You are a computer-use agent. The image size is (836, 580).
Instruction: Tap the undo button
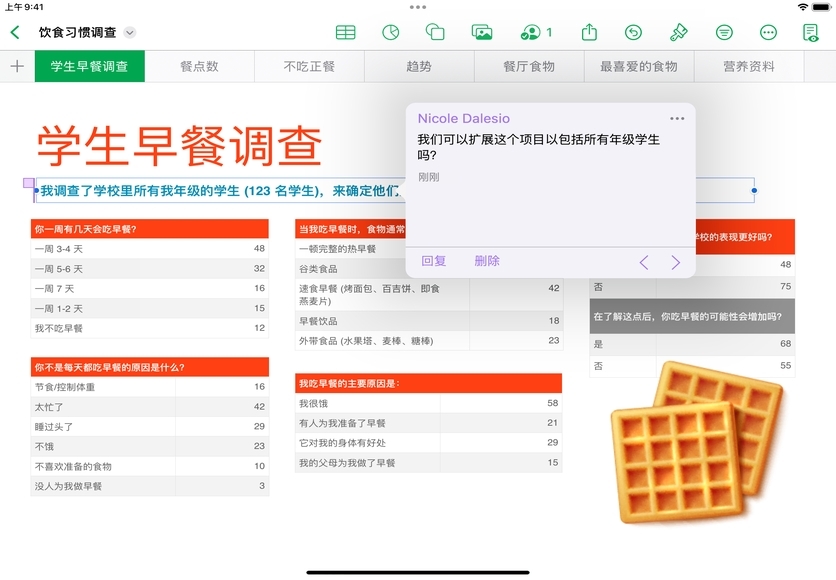click(633, 32)
